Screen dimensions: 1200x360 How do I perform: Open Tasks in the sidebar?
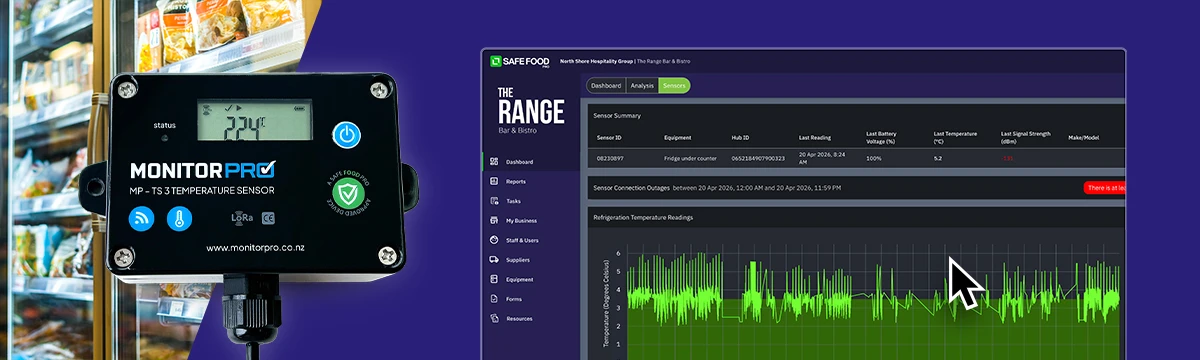(x=513, y=201)
